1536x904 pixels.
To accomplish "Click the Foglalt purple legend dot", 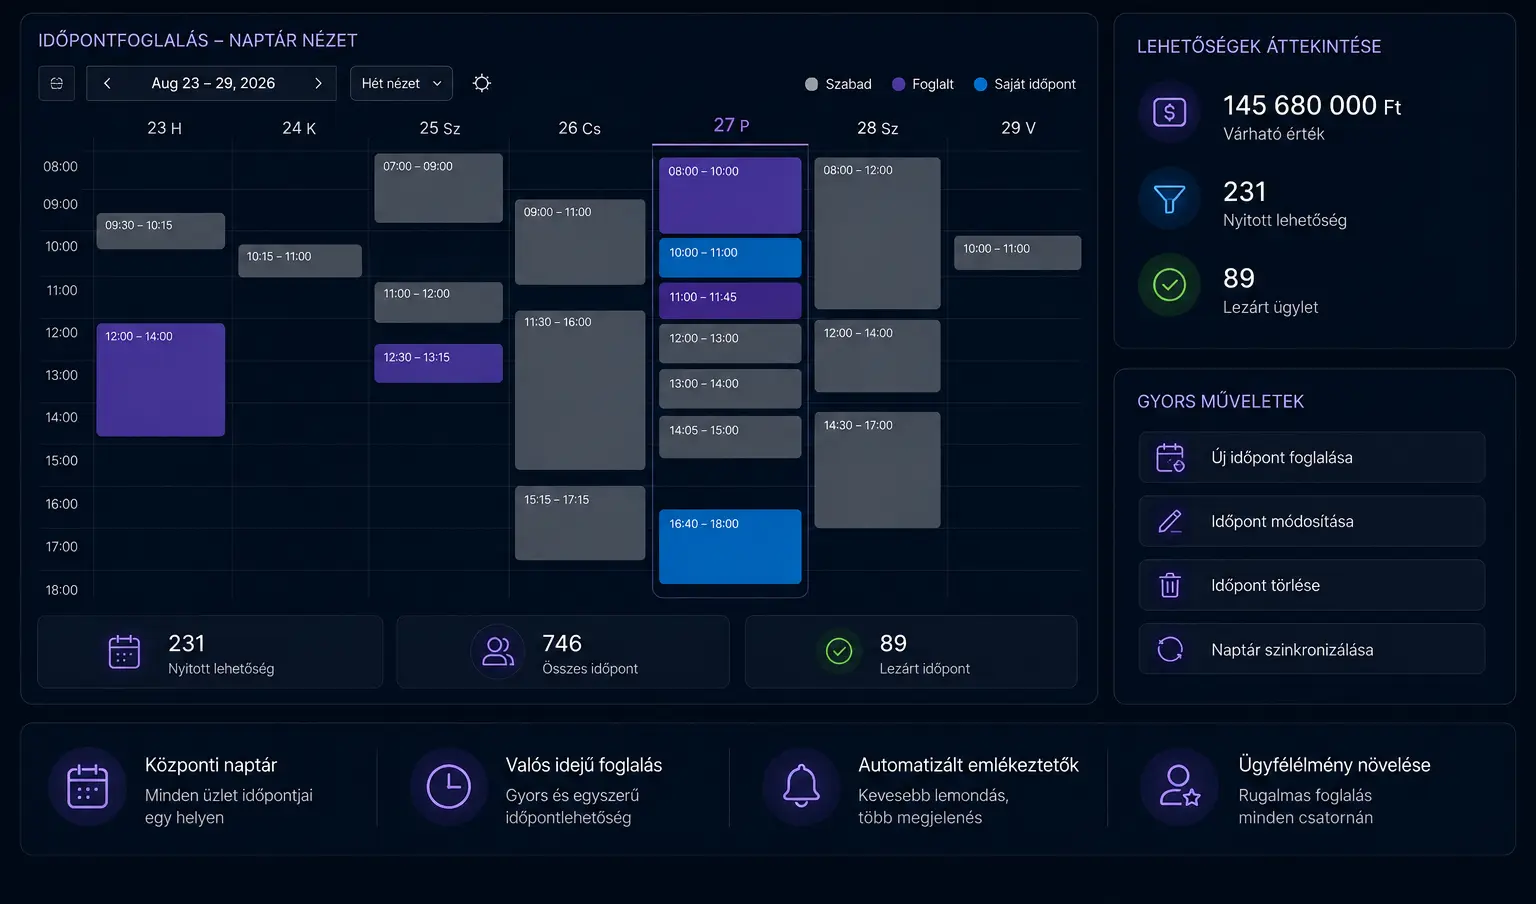I will [x=898, y=84].
